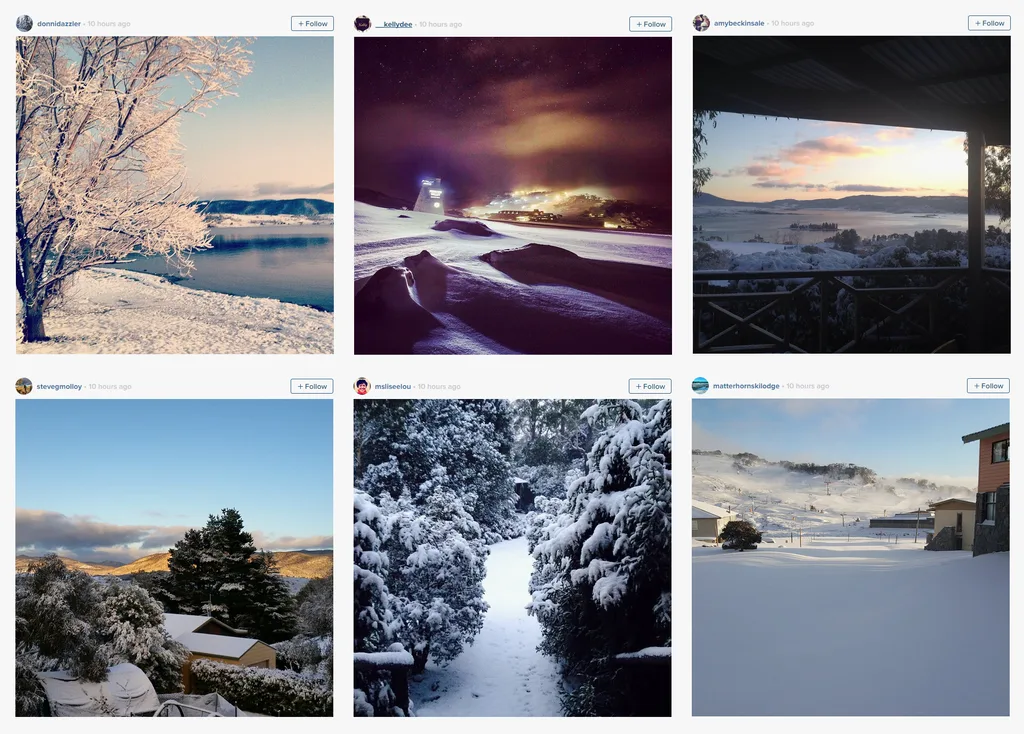The width and height of the screenshot is (1024, 734).
Task: View the snowy garden path photo
Action: (512, 558)
